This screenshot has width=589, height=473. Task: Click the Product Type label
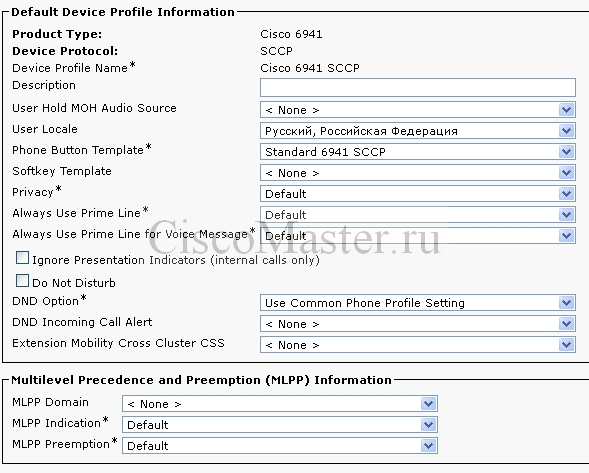tap(57, 34)
